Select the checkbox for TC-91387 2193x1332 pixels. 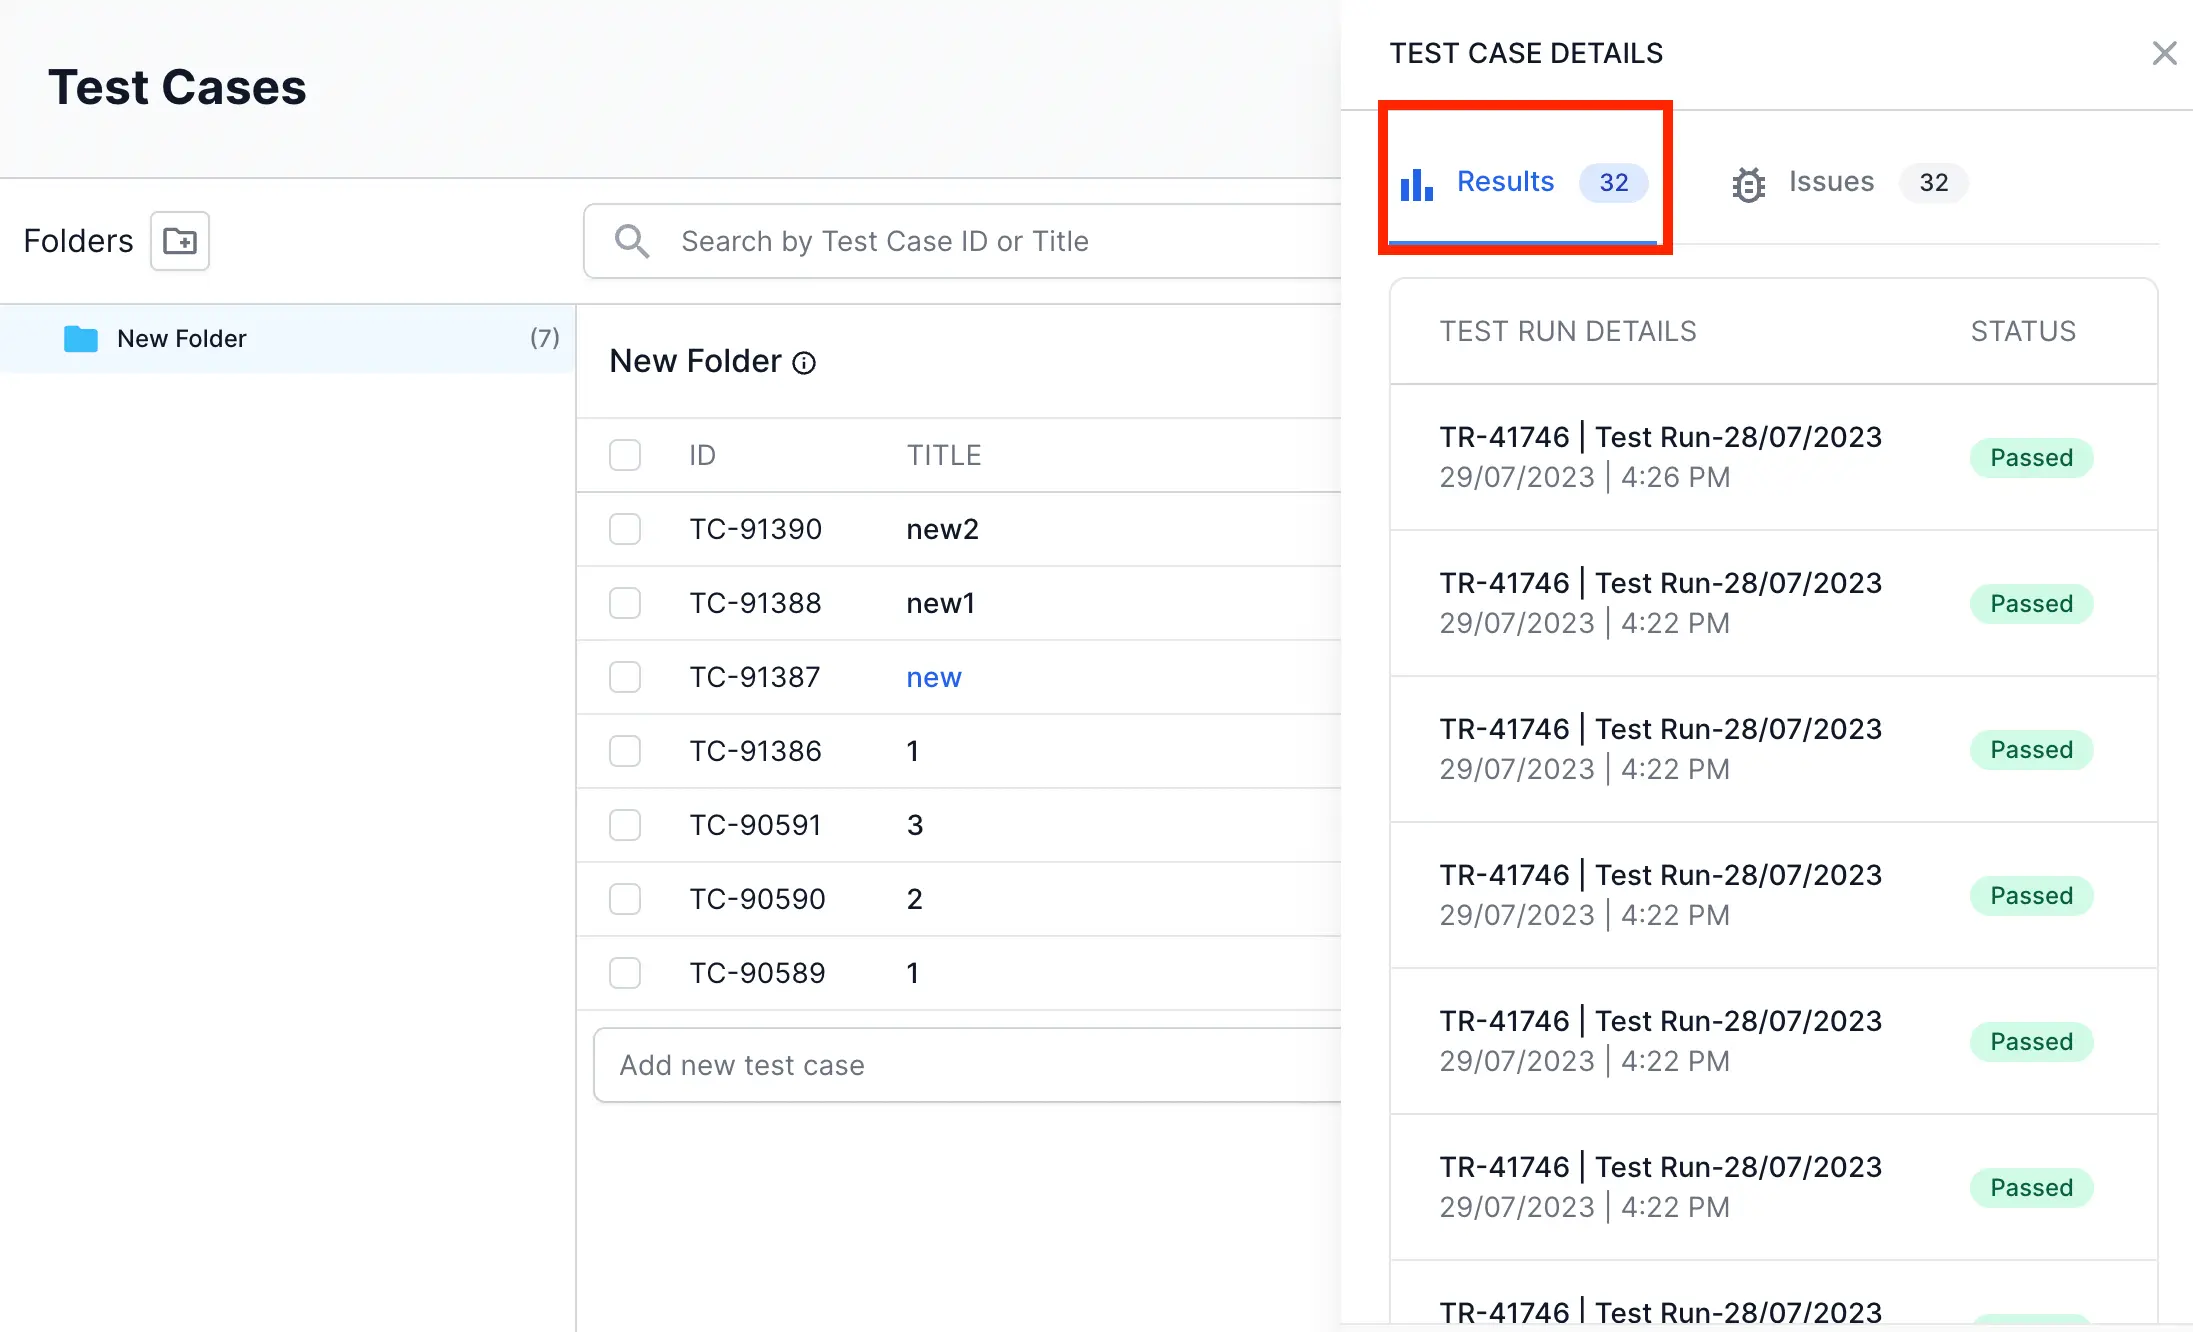pos(625,677)
